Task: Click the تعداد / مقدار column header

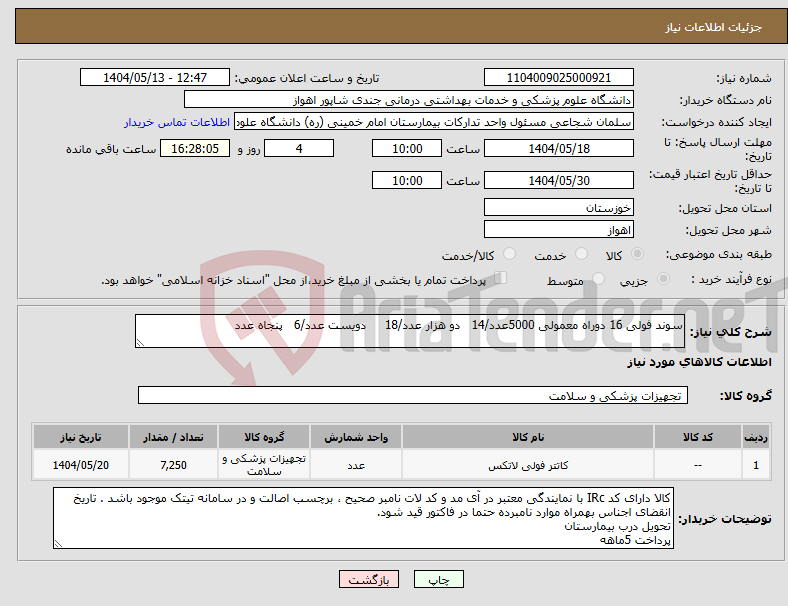Action: click(x=173, y=437)
